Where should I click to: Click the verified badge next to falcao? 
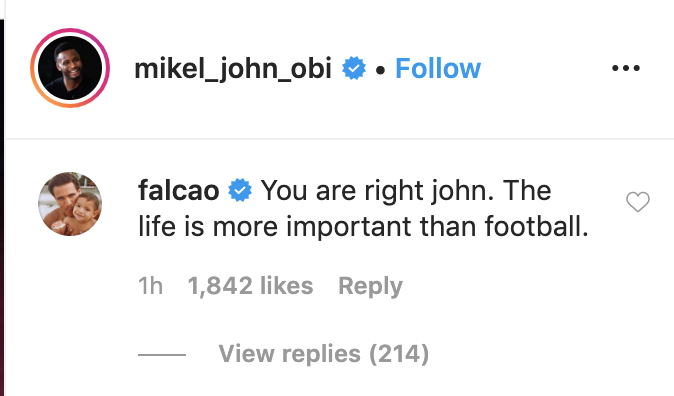click(x=240, y=190)
